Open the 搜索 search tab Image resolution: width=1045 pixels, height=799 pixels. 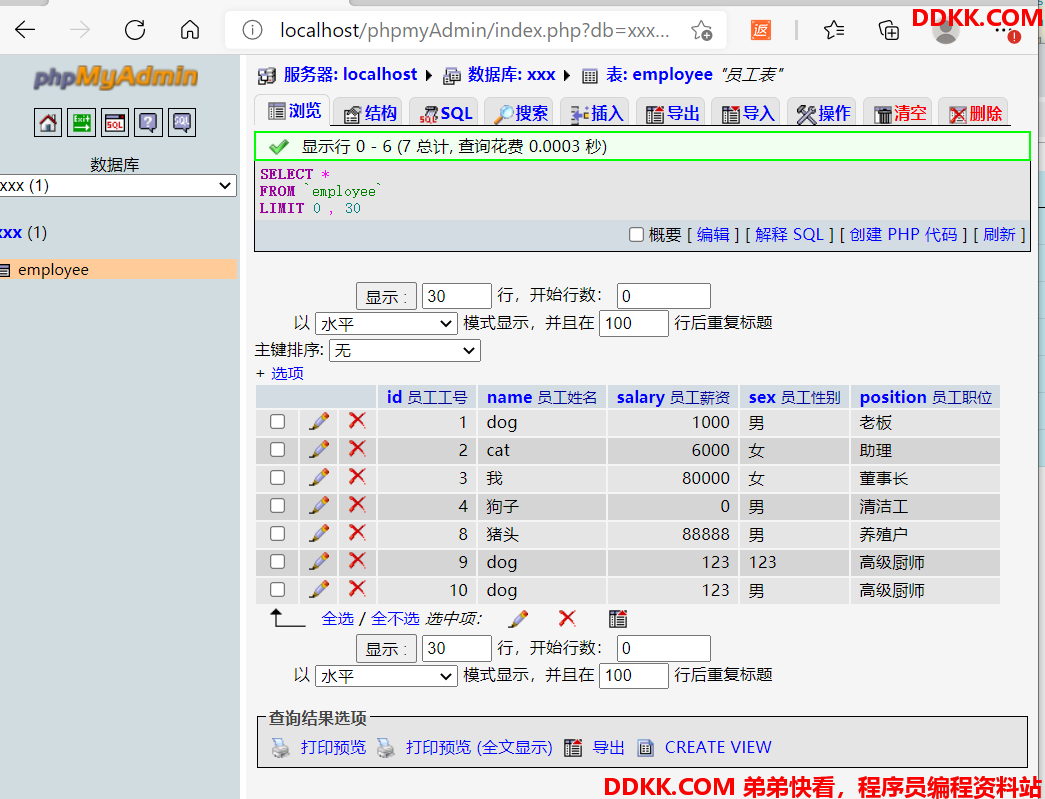click(x=521, y=113)
